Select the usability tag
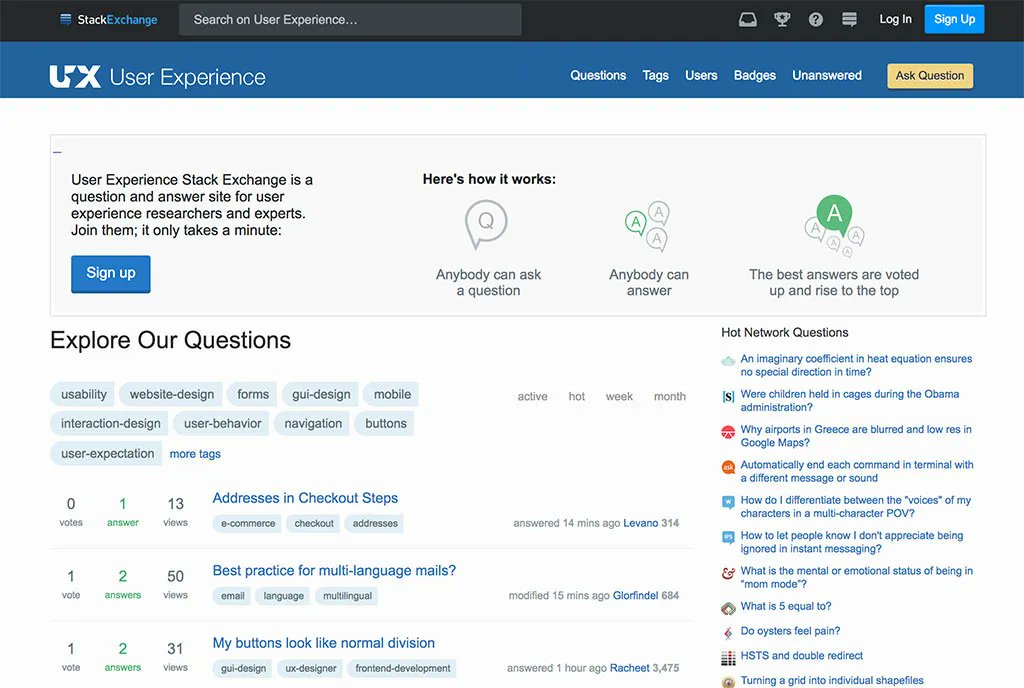This screenshot has height=688, width=1024. tap(83, 394)
